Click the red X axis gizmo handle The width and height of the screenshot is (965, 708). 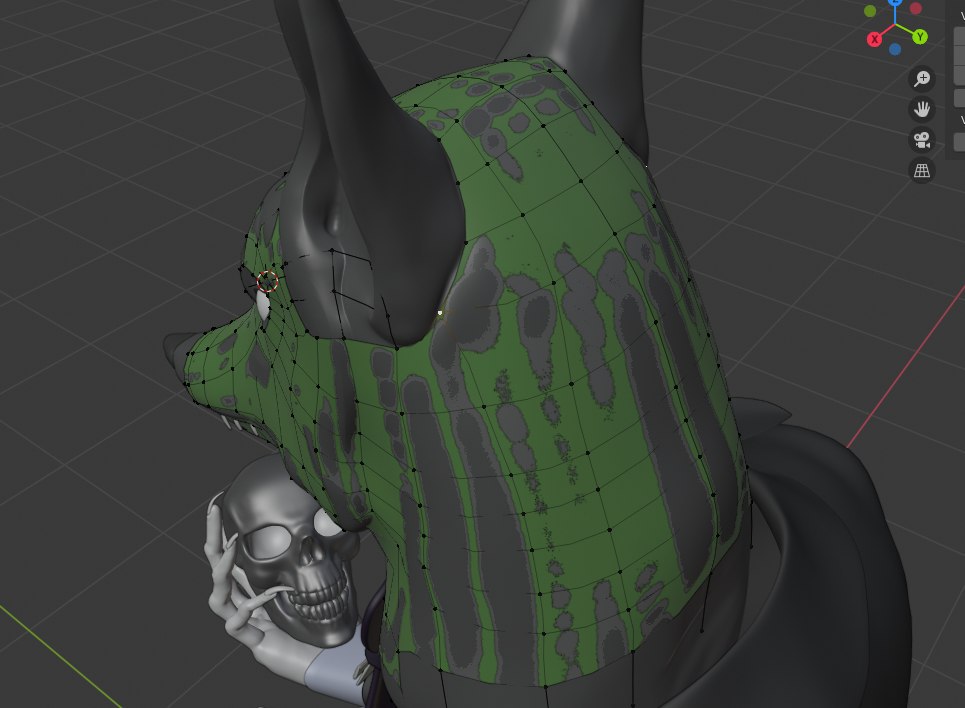coord(875,39)
